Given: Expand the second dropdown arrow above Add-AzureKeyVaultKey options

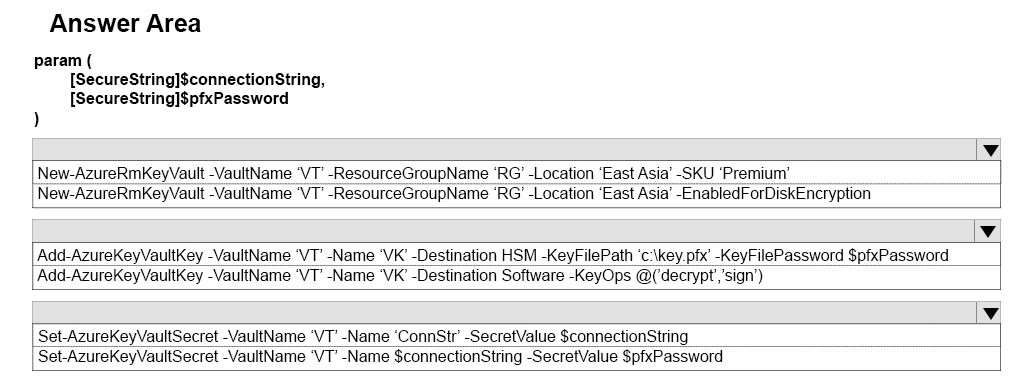Looking at the screenshot, I should [x=988, y=231].
